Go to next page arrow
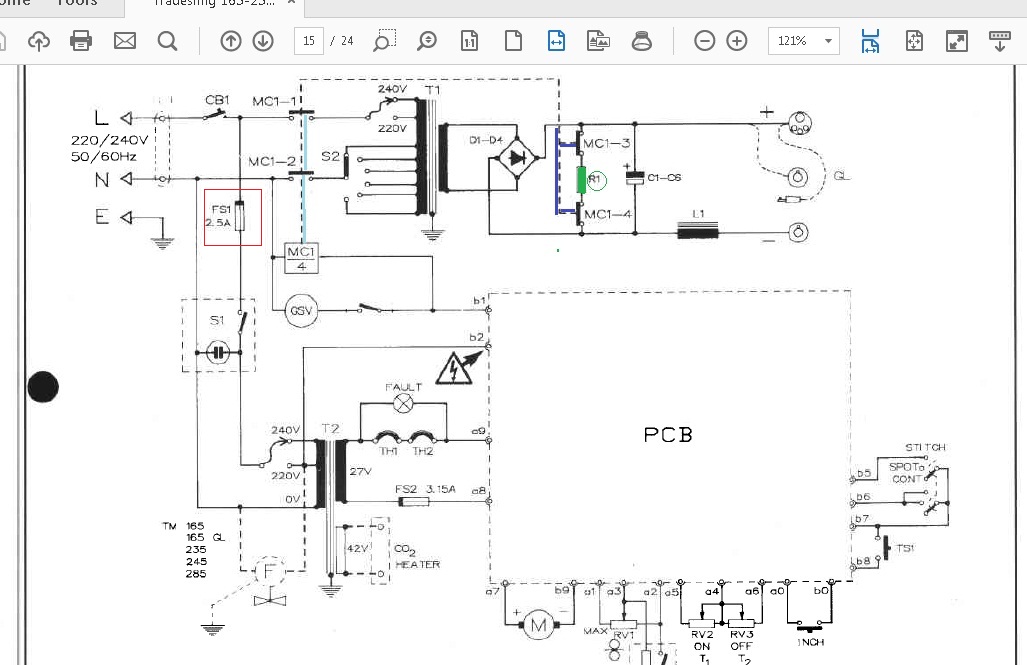 tap(263, 41)
